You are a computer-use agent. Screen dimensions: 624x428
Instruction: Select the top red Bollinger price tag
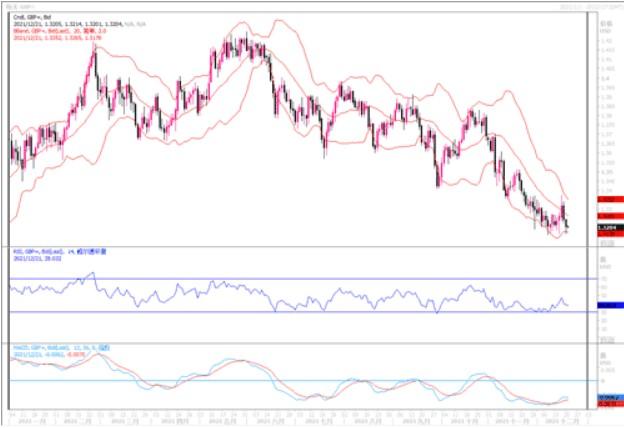pos(605,200)
